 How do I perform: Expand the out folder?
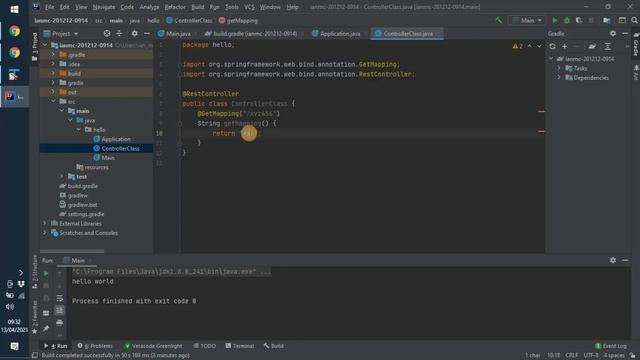(53, 92)
